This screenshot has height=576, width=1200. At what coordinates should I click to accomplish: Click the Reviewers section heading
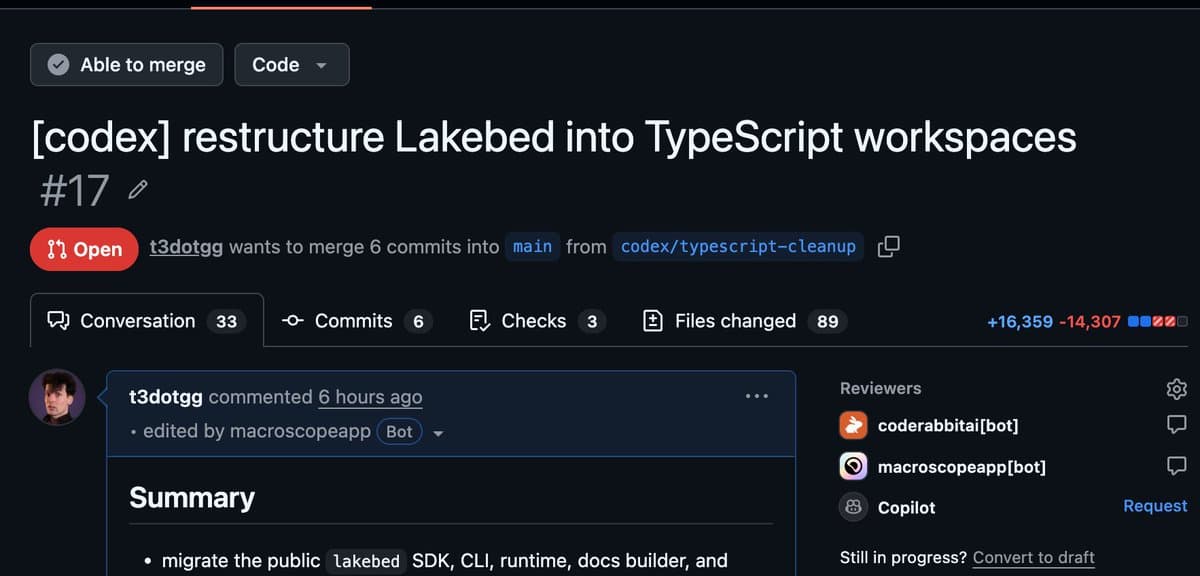(x=881, y=388)
